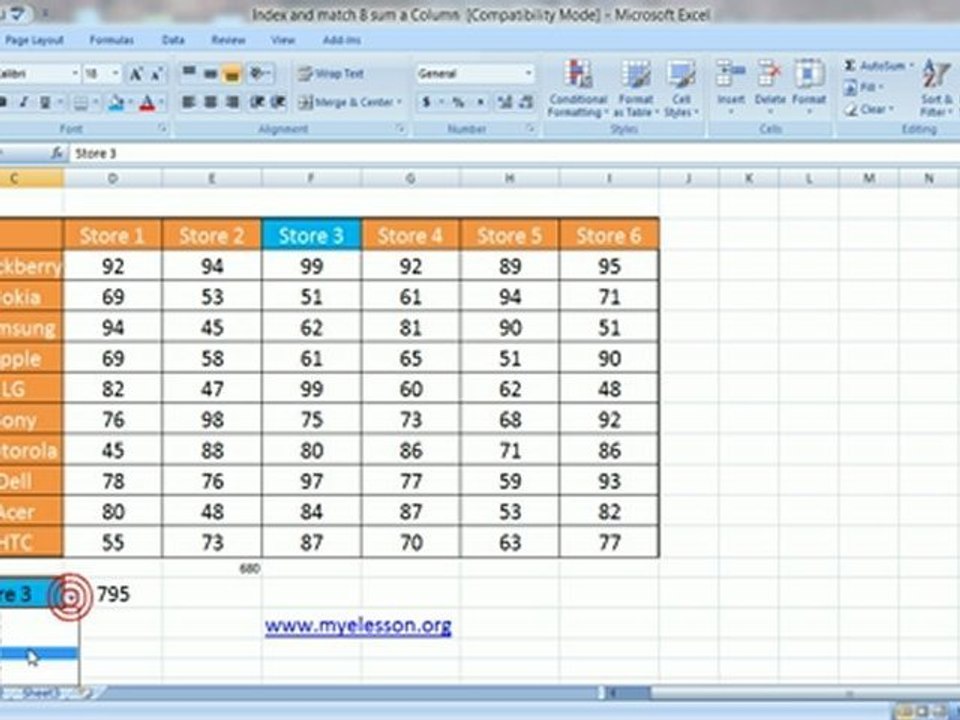Click the Accounting dollar format icon
The width and height of the screenshot is (960, 720).
(426, 102)
